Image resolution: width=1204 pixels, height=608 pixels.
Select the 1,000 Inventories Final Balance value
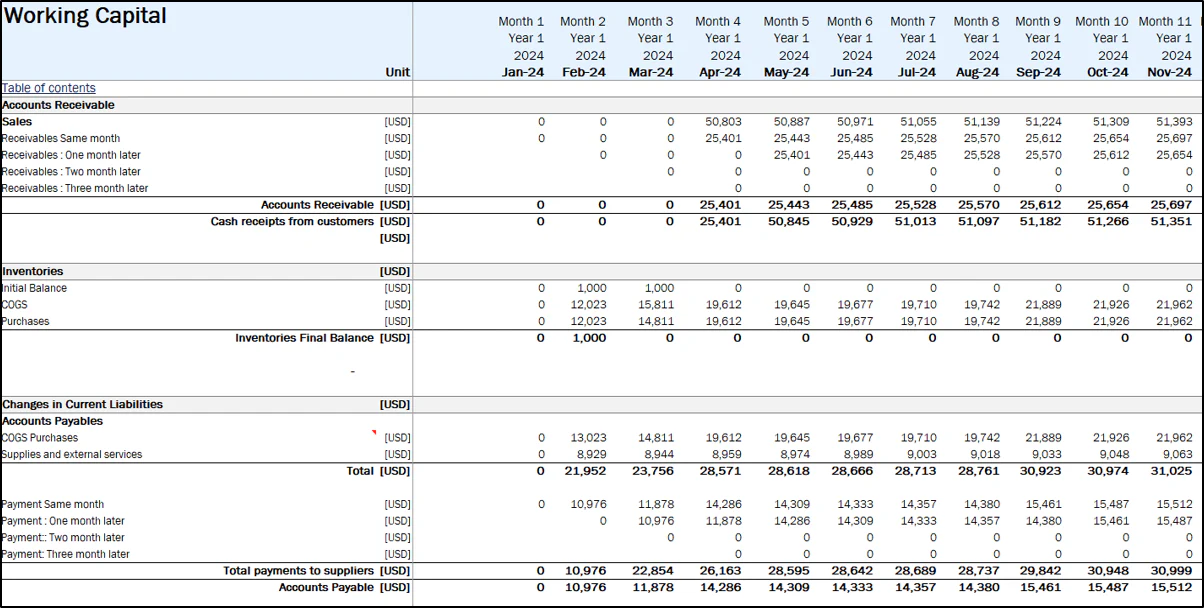pyautogui.click(x=588, y=337)
